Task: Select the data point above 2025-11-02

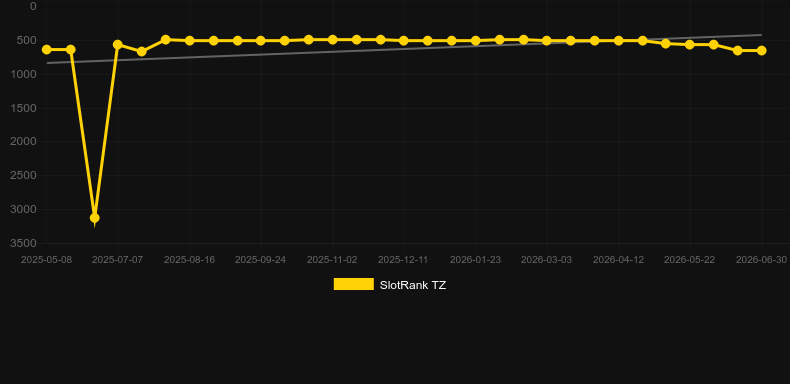Action: (333, 39)
